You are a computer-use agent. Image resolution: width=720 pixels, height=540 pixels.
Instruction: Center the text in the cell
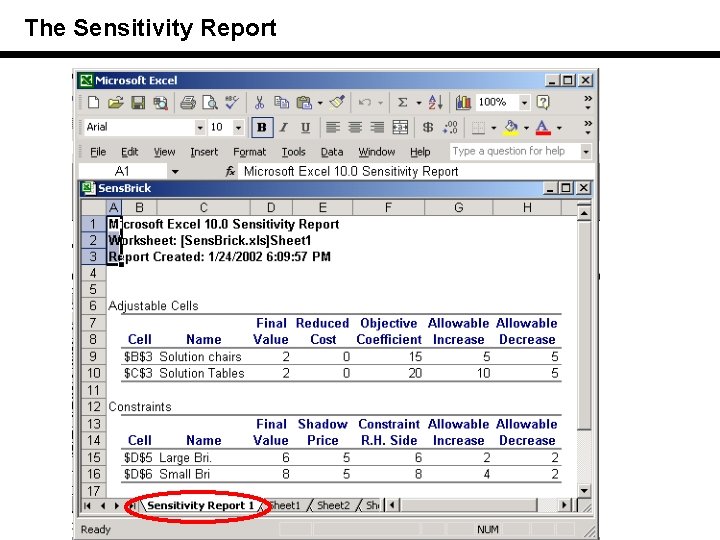click(x=355, y=127)
